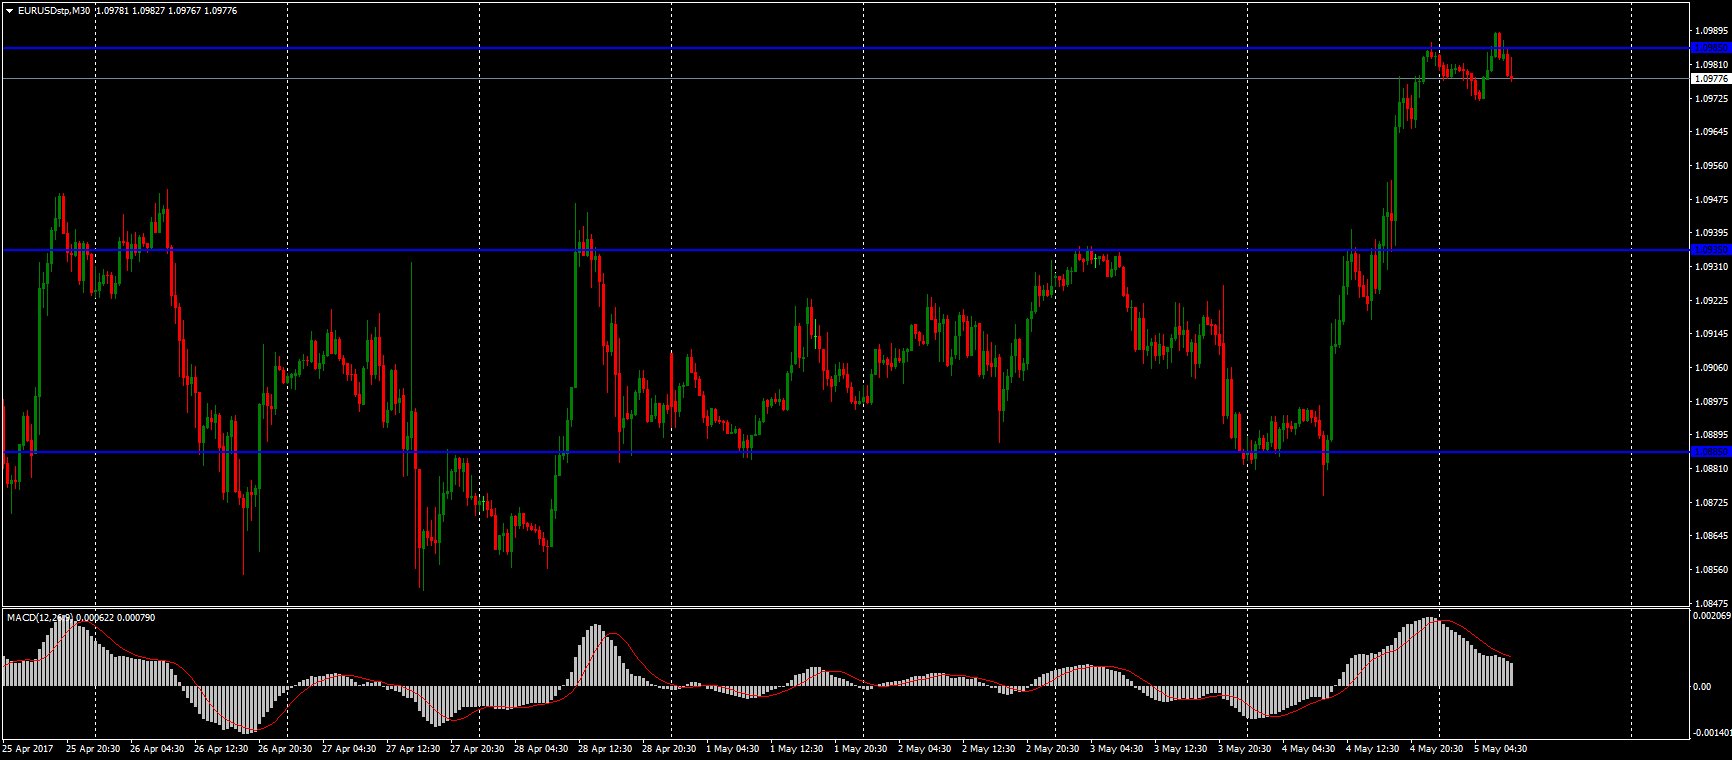The height and width of the screenshot is (760, 1732).
Task: Click the 27 Apr 20:30 time label
Action: pos(477,748)
